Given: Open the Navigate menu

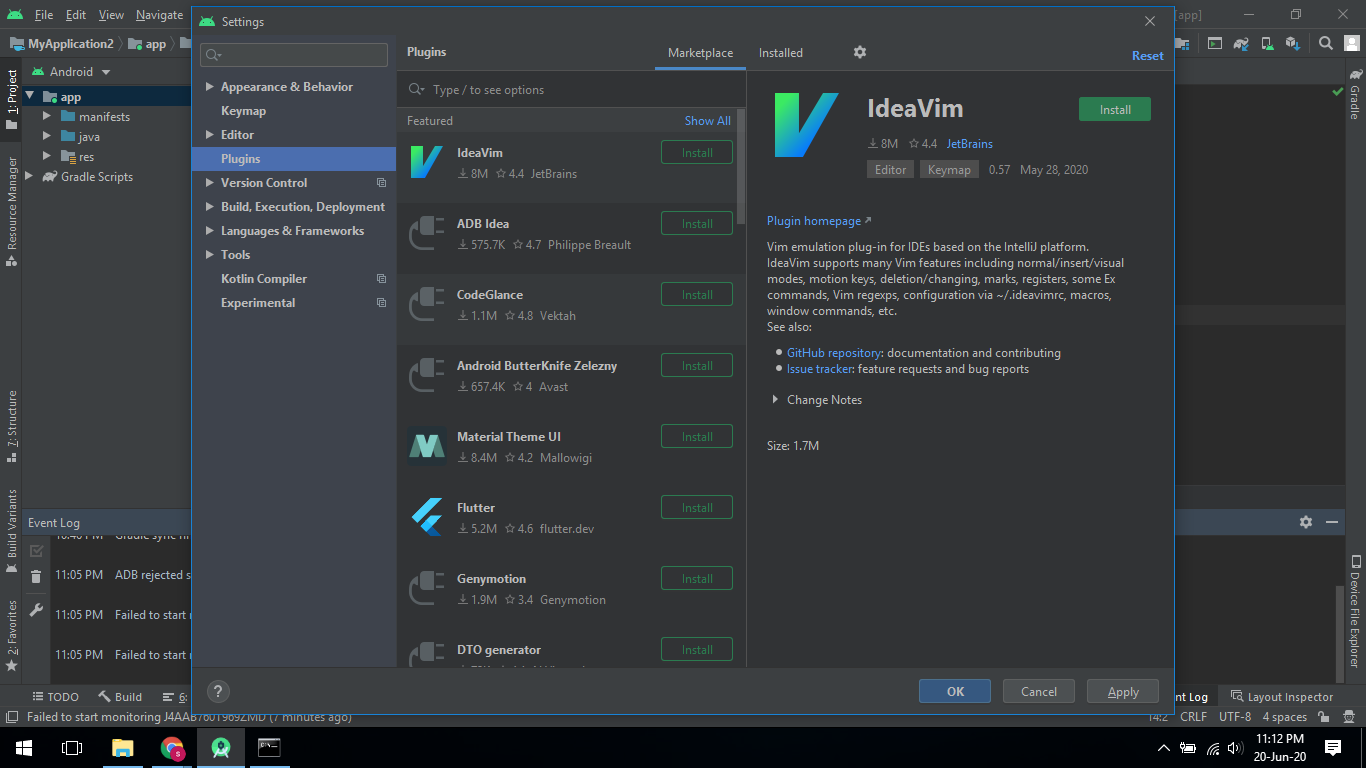Looking at the screenshot, I should coord(159,15).
